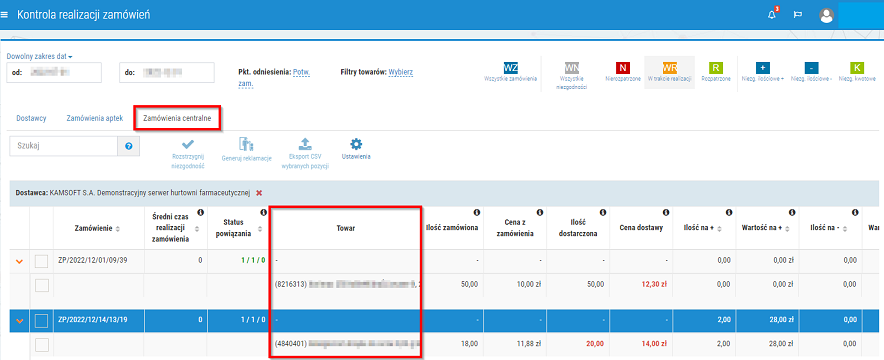
Task: Focus the Szukaj search box
Action: coord(64,146)
